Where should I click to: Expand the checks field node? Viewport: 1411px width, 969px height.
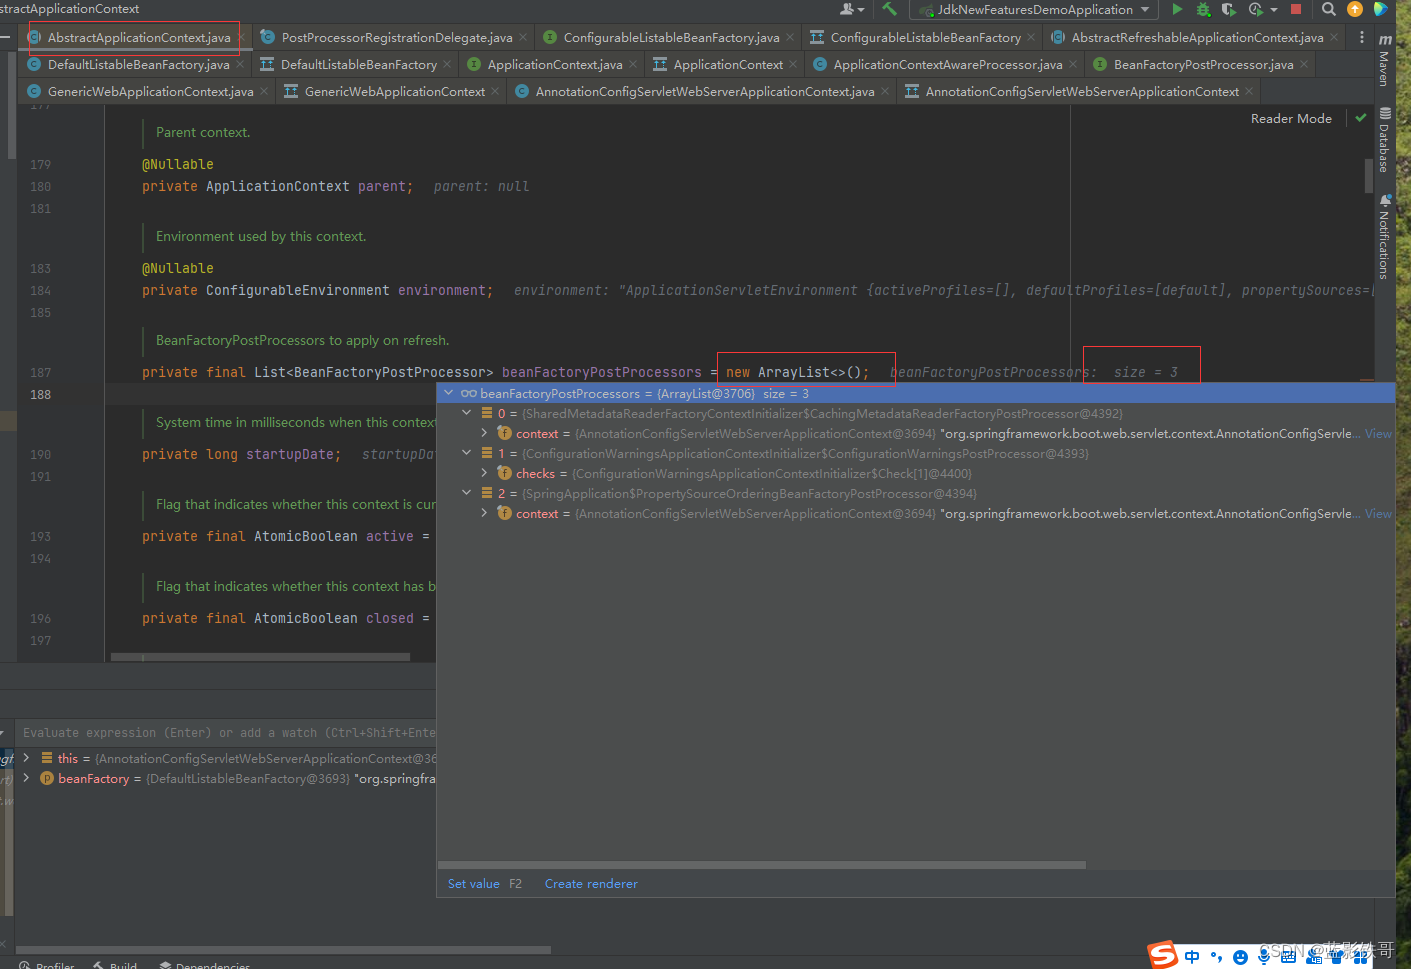[x=485, y=473]
